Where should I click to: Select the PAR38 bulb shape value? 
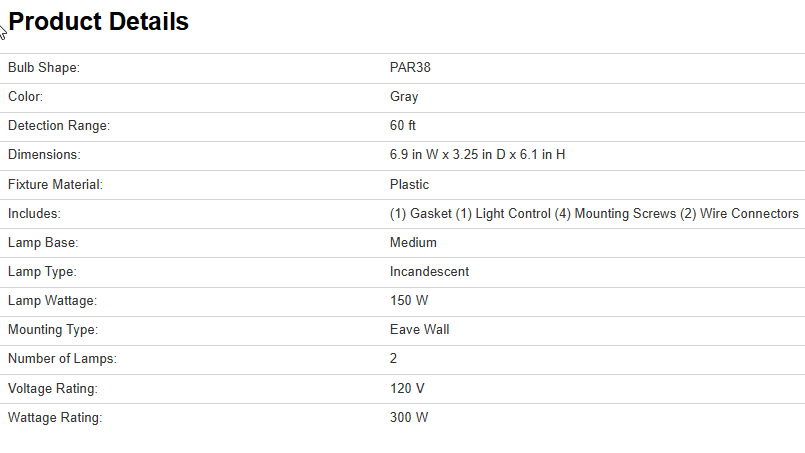tap(410, 68)
